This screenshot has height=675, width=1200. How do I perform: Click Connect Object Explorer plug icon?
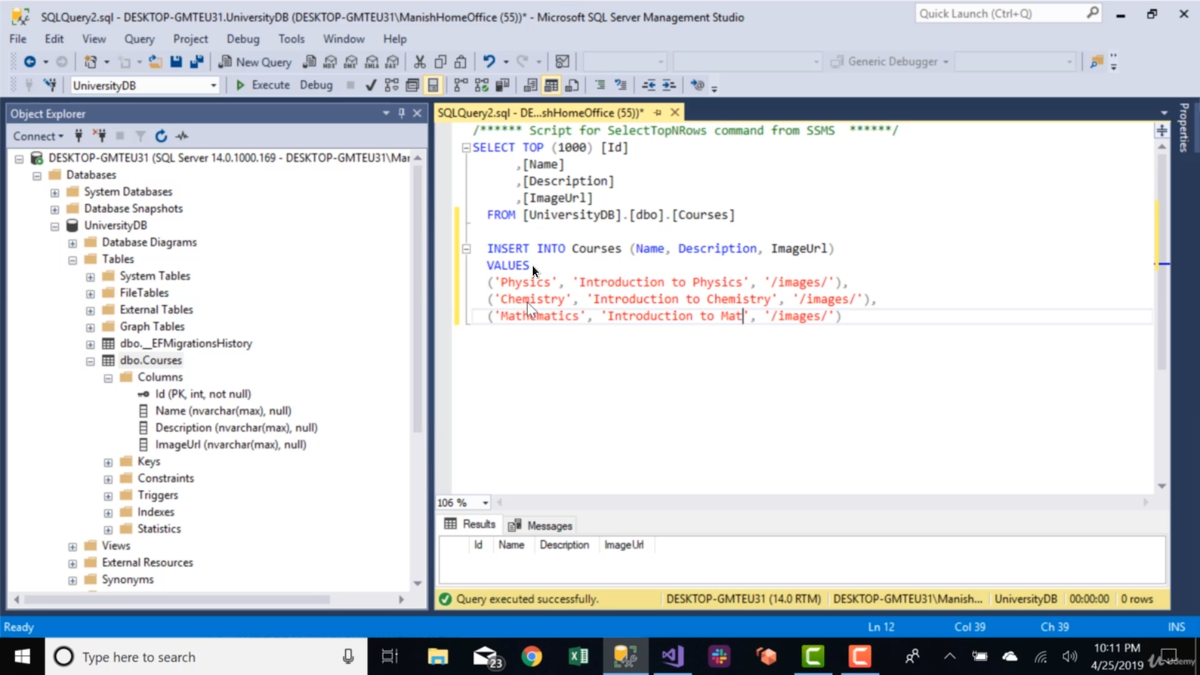click(79, 136)
